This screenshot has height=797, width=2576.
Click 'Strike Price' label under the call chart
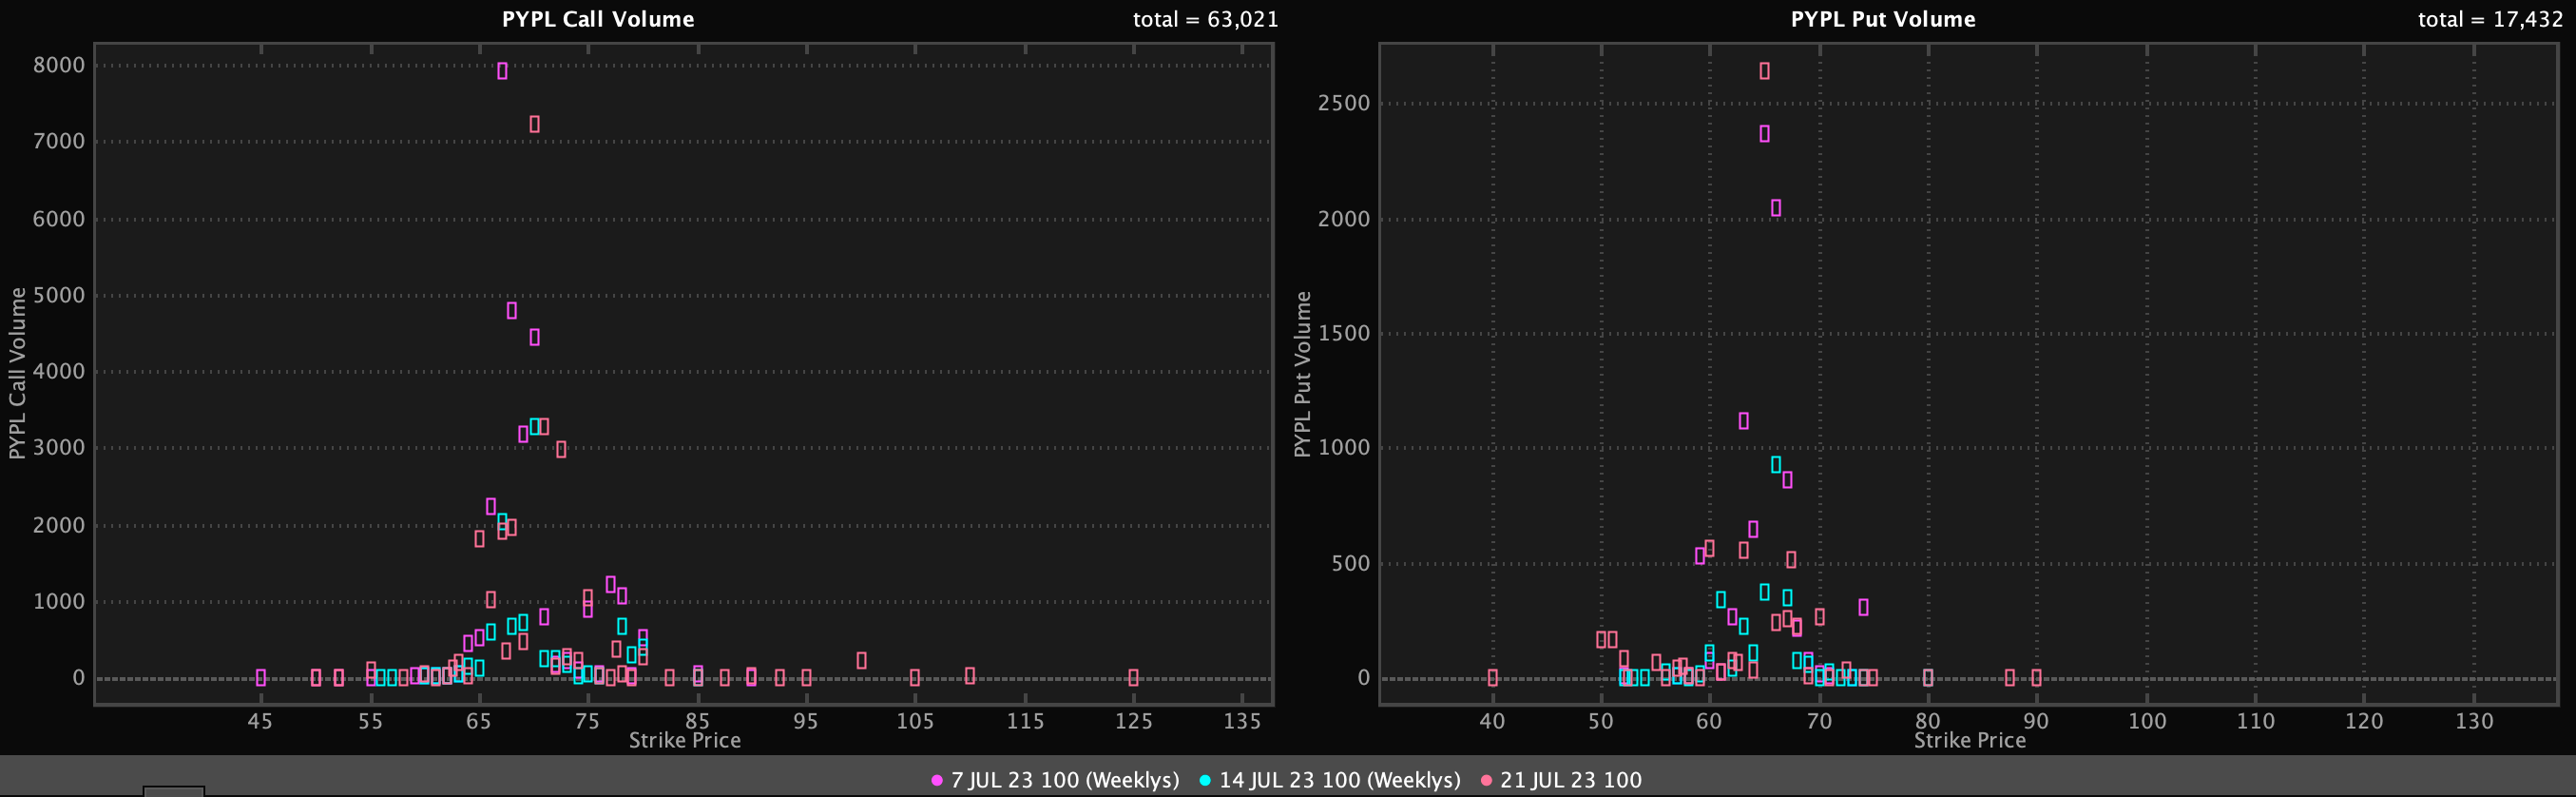pos(685,740)
